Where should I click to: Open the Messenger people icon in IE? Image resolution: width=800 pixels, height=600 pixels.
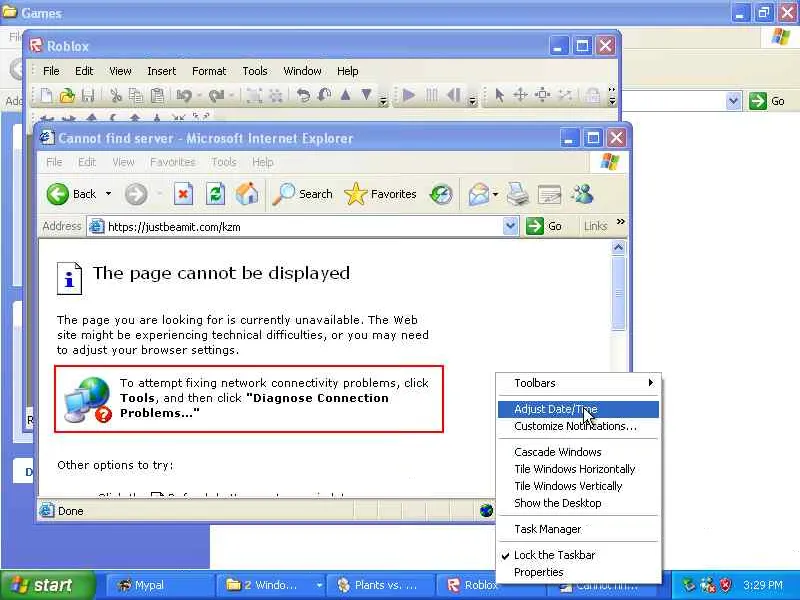pyautogui.click(x=582, y=194)
